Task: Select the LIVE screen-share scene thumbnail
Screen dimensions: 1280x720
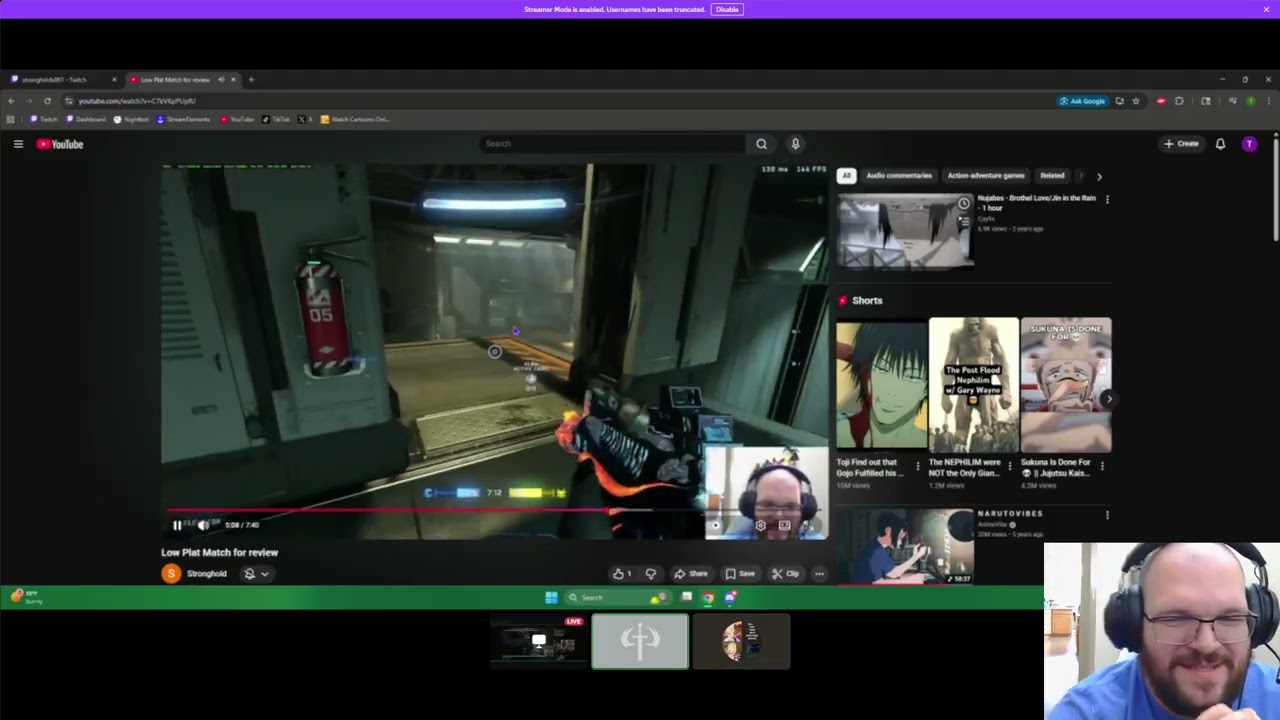Action: [538, 642]
